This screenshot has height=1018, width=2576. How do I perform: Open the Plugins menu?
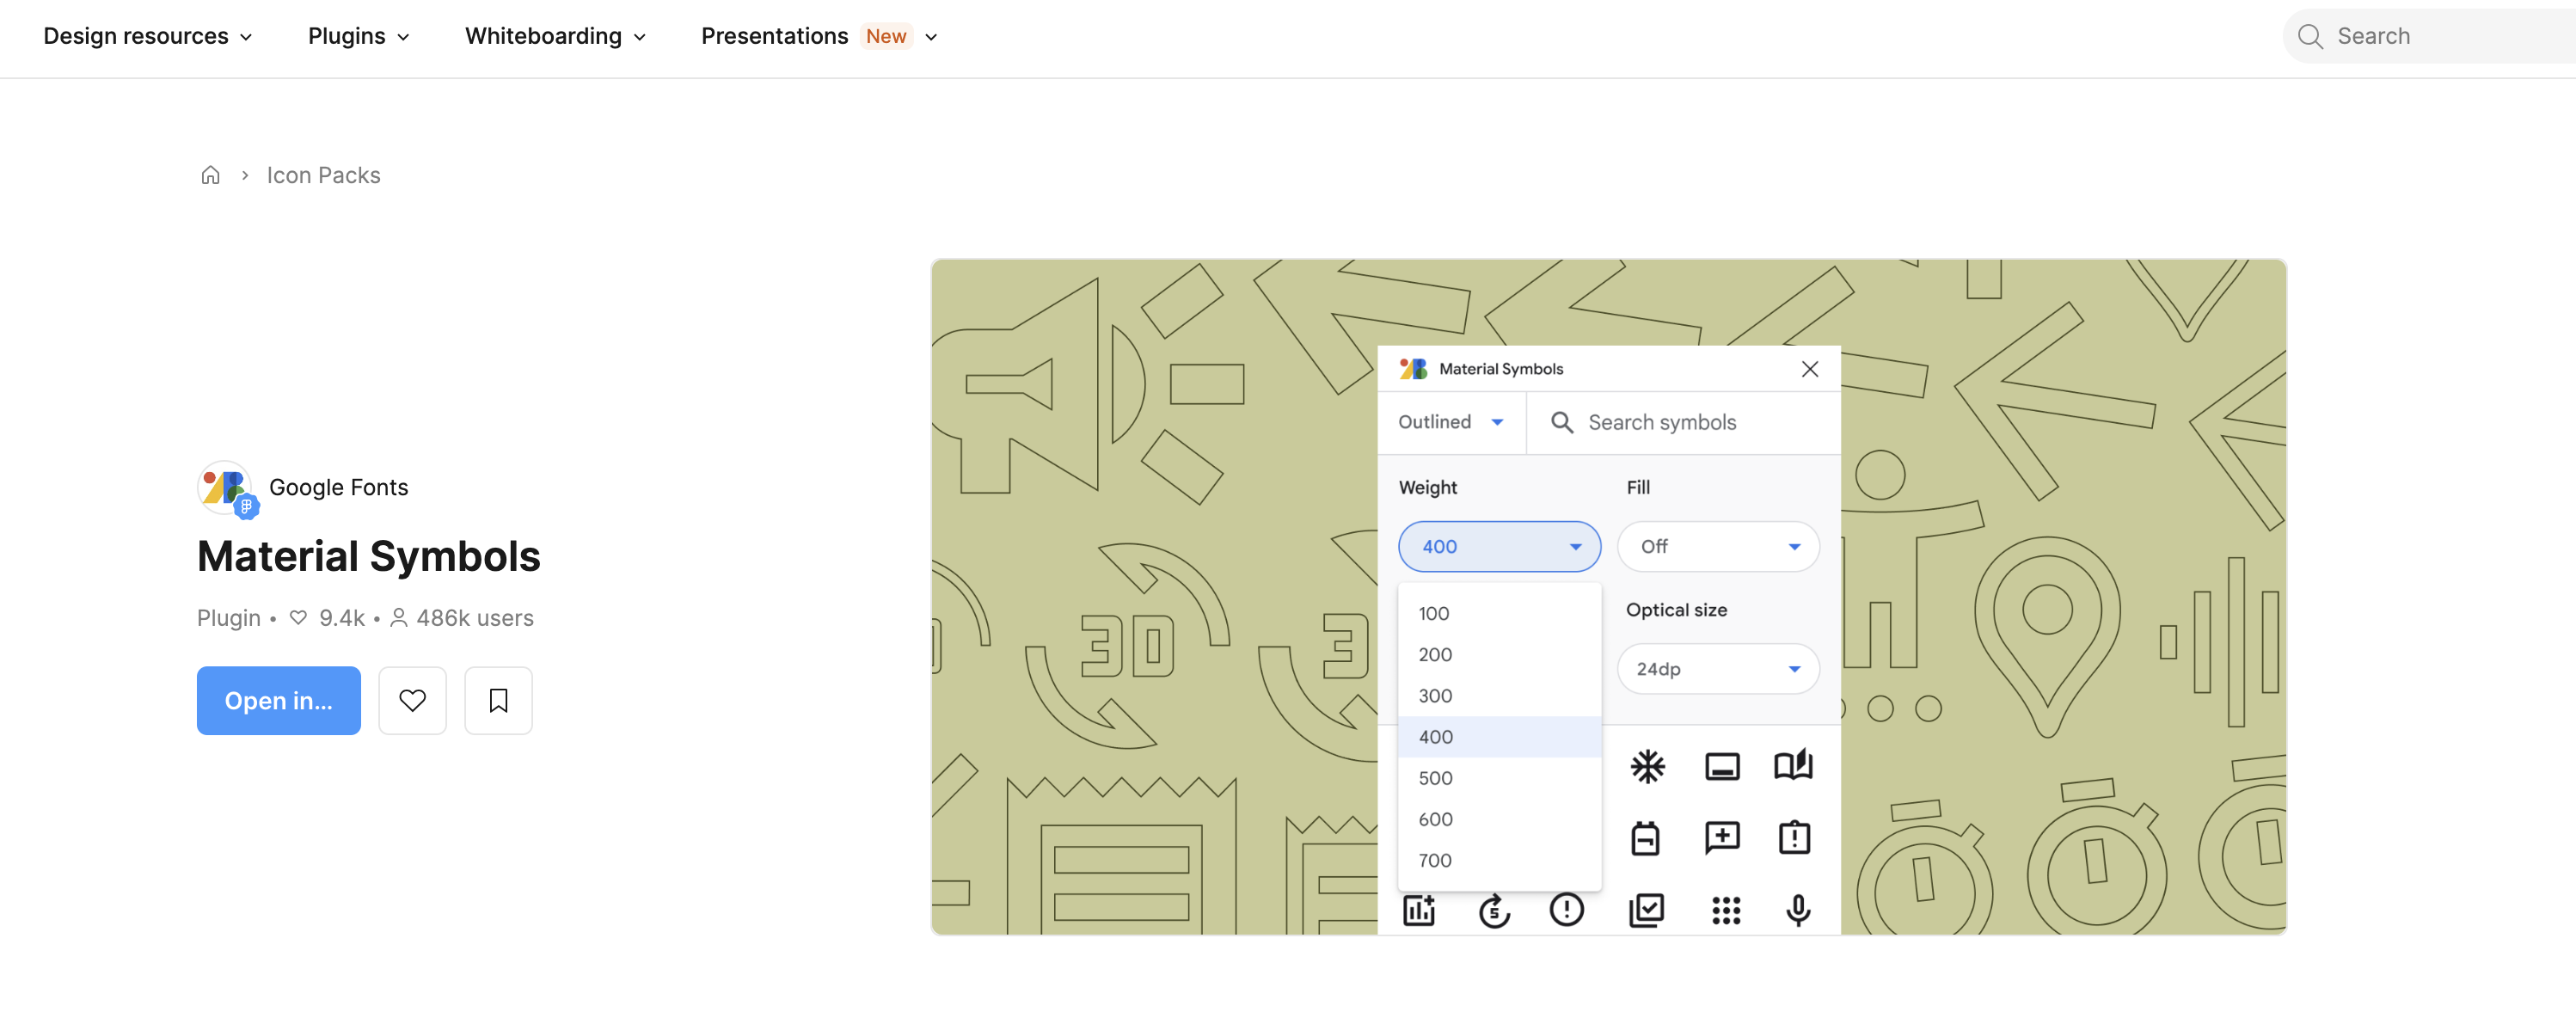click(x=358, y=36)
